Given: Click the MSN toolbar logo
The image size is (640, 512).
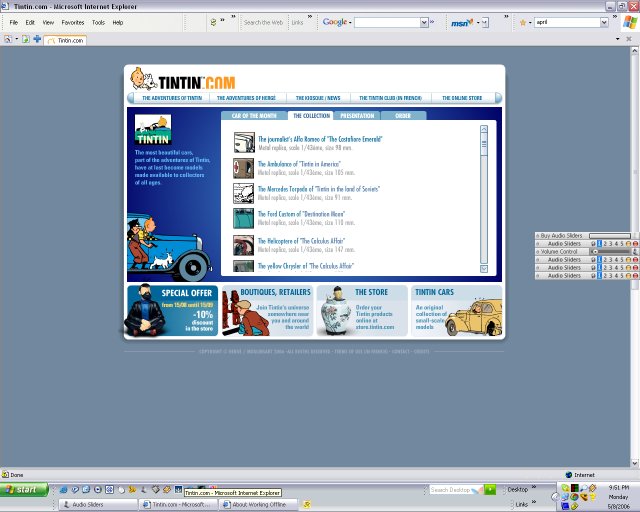Looking at the screenshot, I should 462,23.
